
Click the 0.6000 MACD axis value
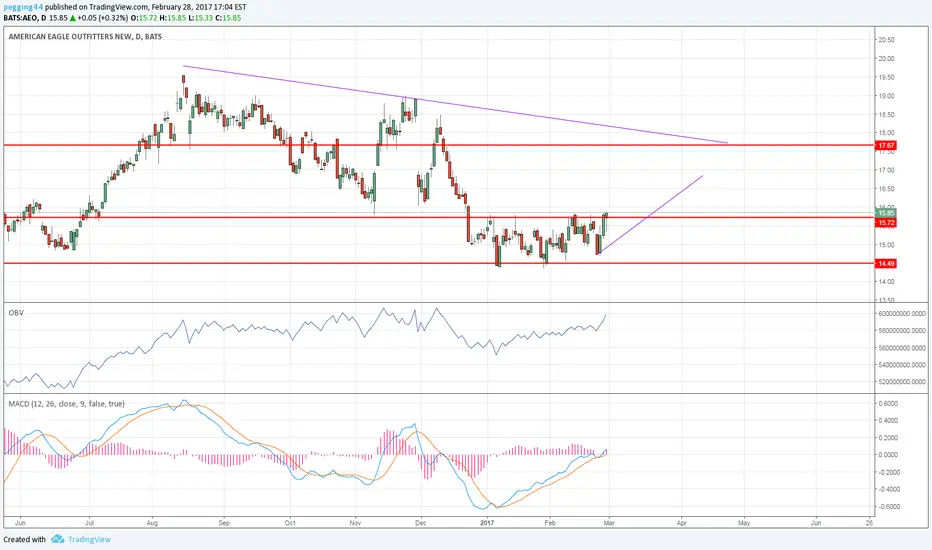coord(888,403)
